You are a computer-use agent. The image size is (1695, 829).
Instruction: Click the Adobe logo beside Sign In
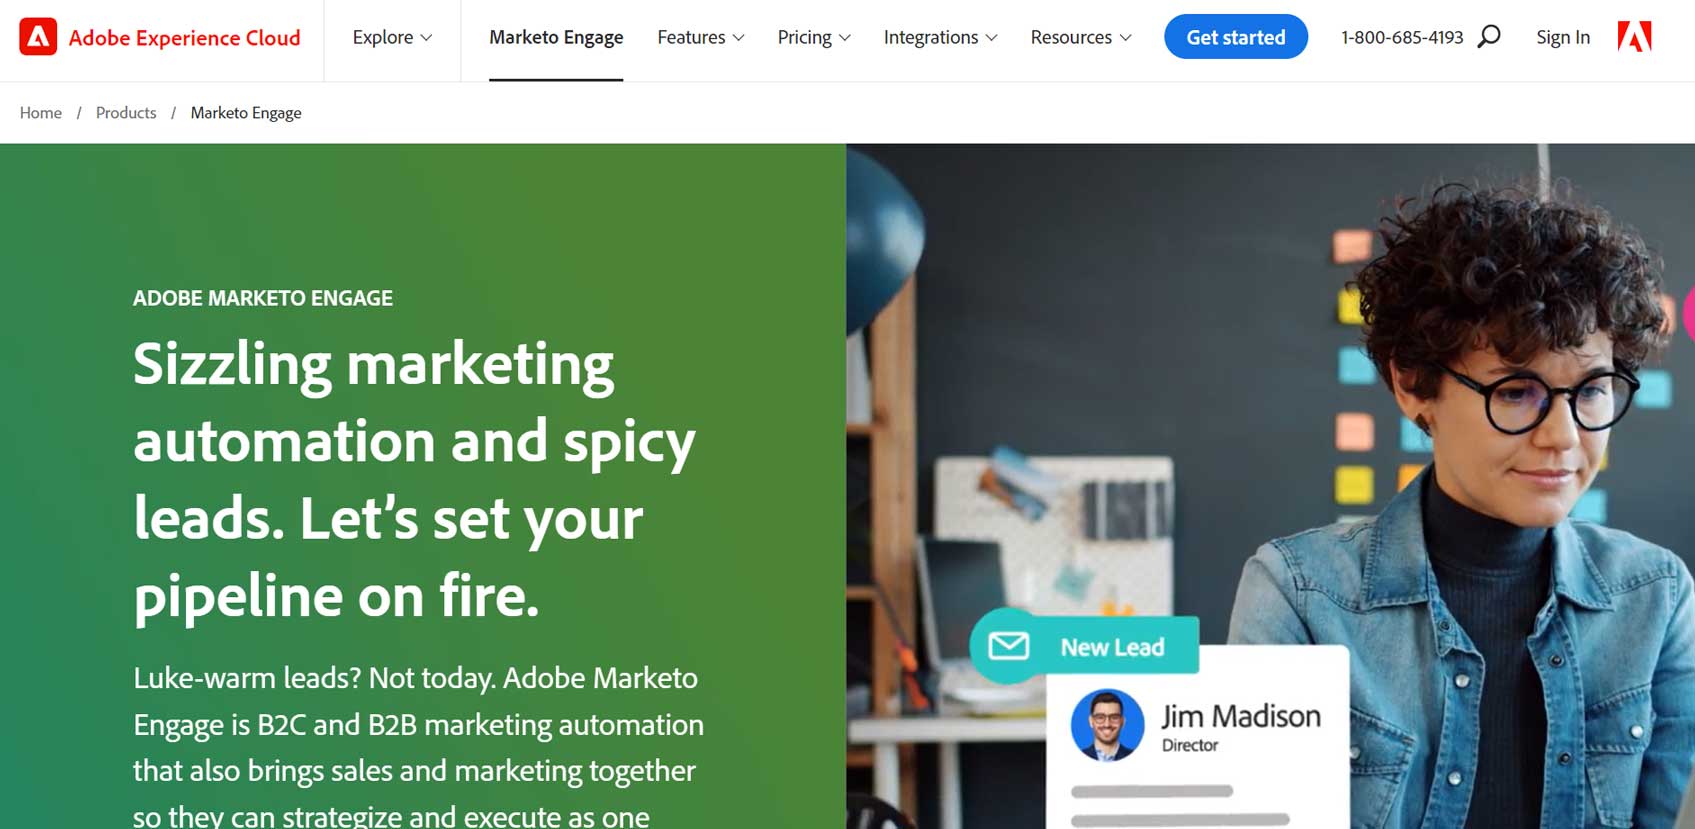(1634, 37)
